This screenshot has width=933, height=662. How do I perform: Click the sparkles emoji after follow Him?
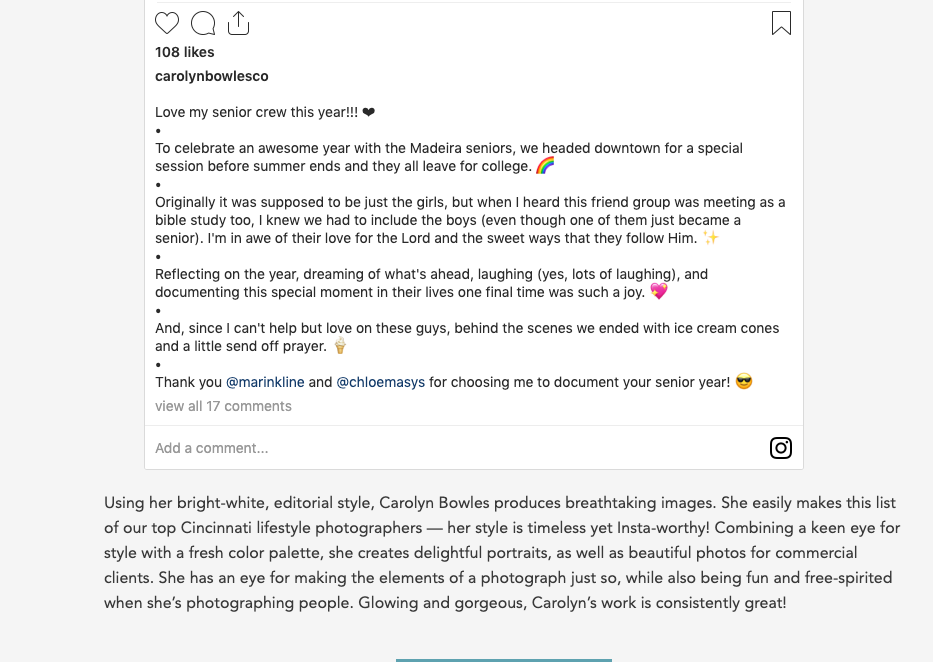pyautogui.click(x=710, y=238)
